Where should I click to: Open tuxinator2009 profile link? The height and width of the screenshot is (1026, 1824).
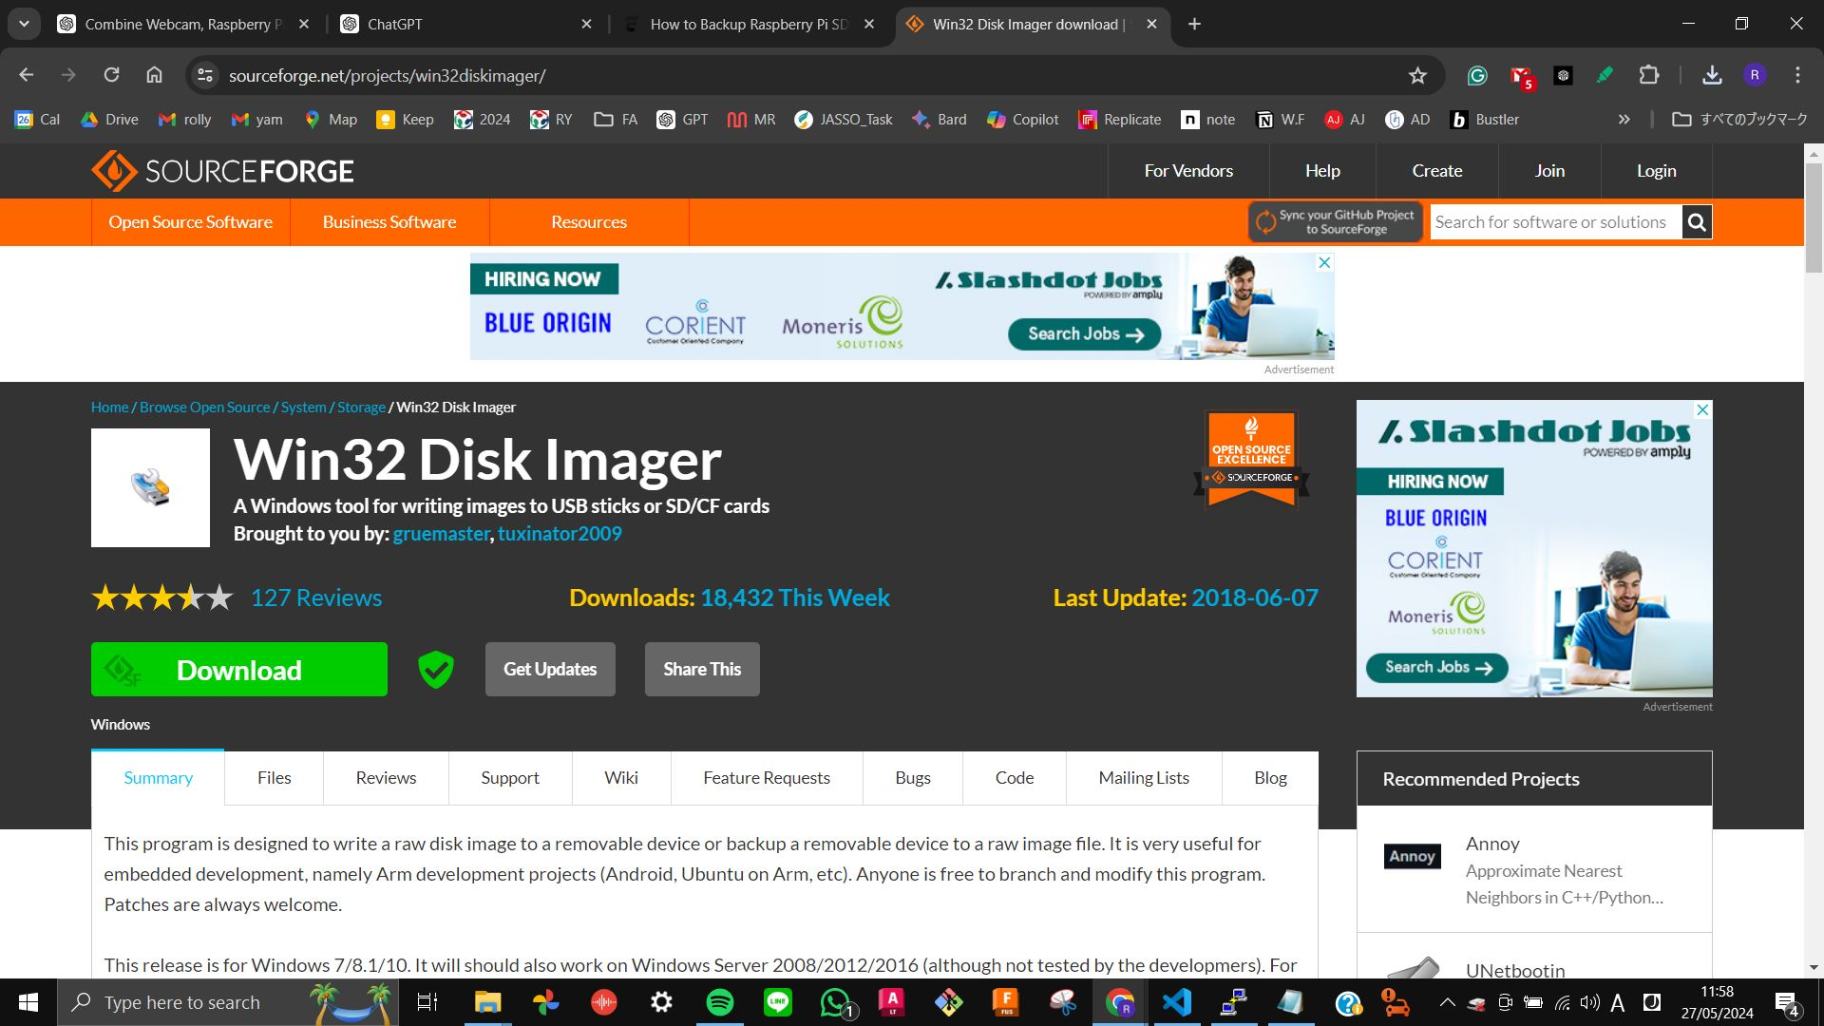coord(560,534)
